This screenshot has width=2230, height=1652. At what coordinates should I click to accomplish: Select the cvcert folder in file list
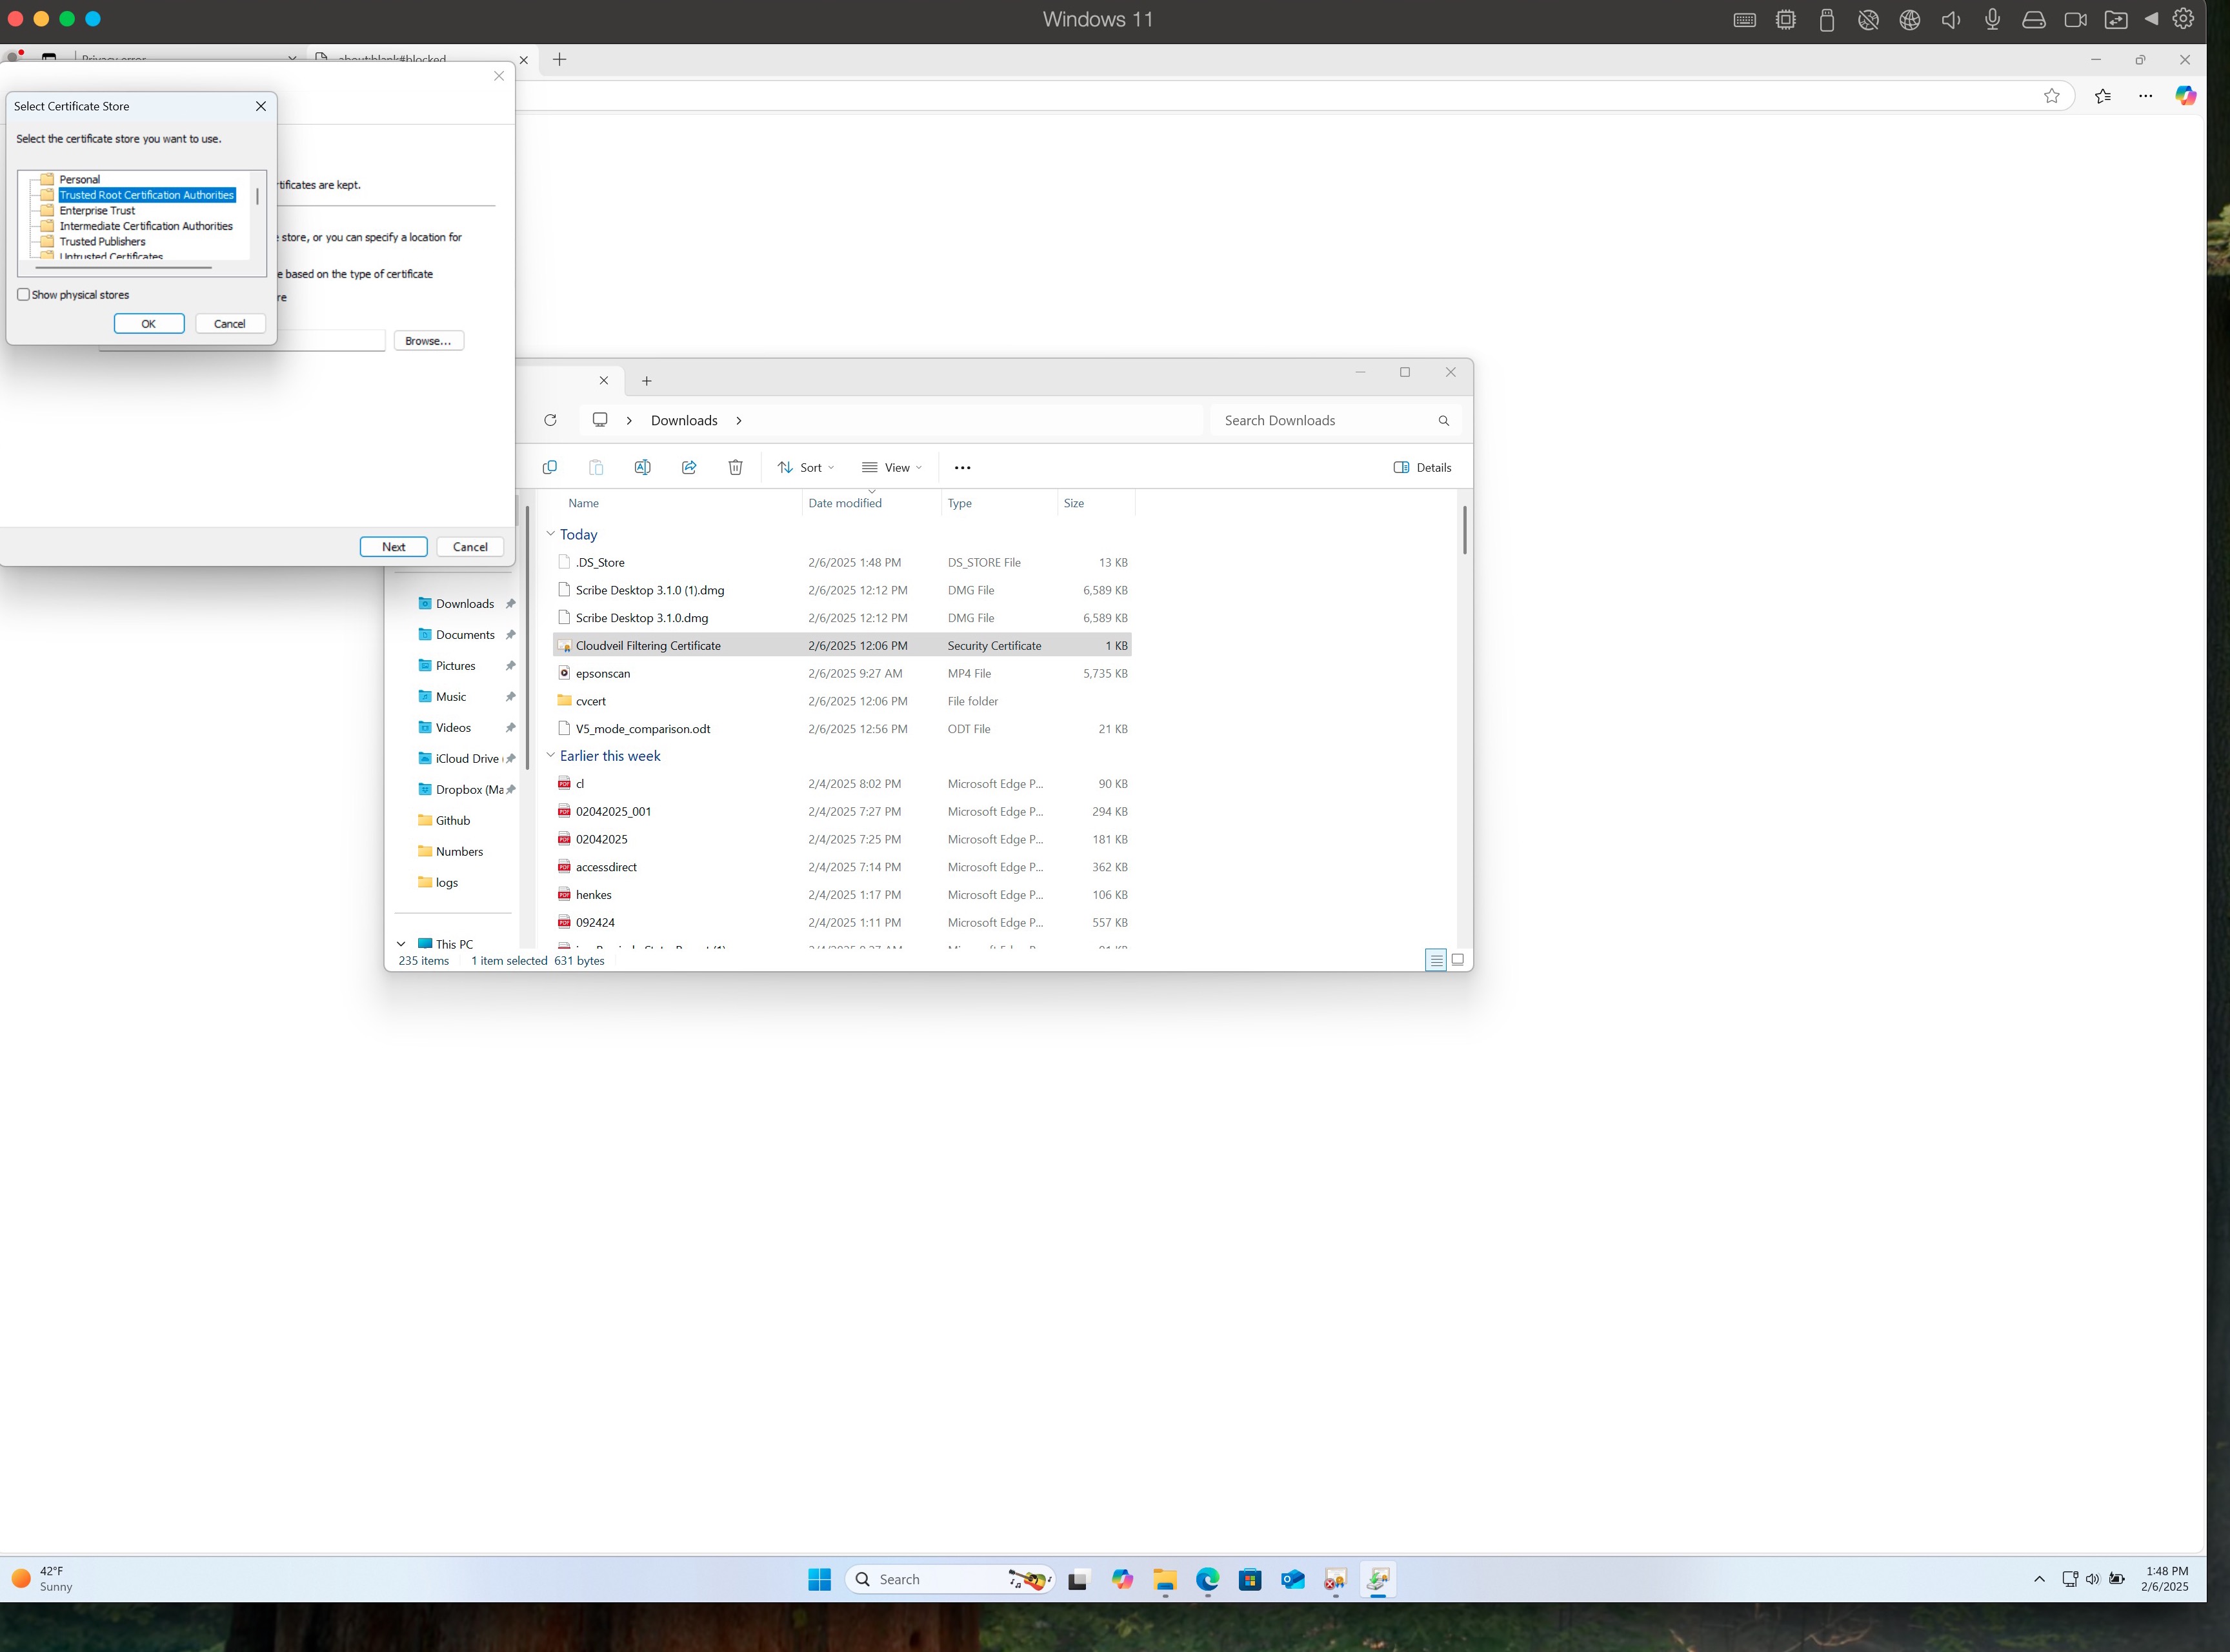841,701
